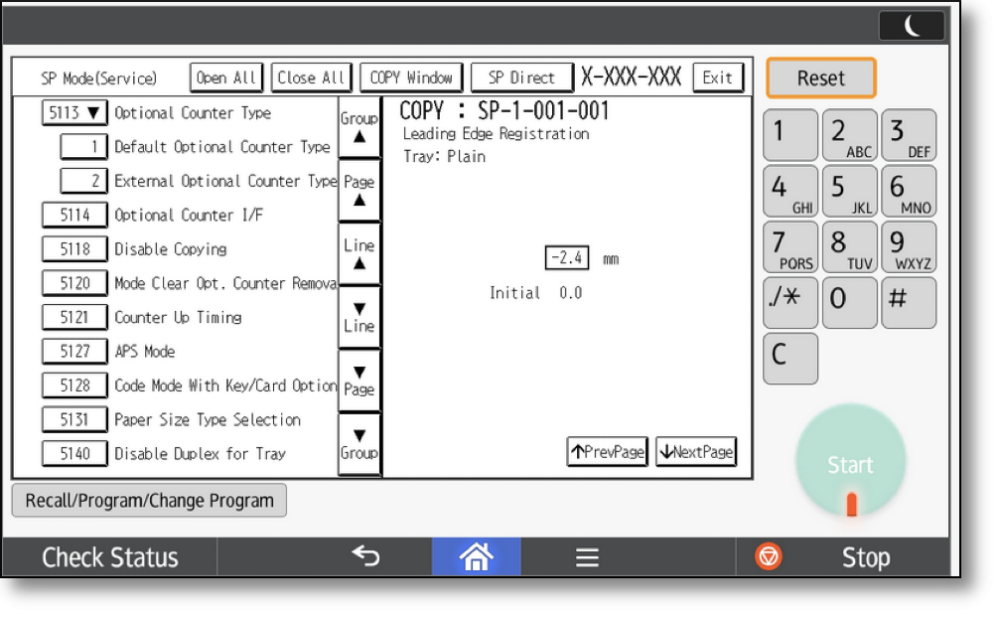Tap the Stop text label
The height and width of the screenshot is (617, 1000).
[x=865, y=558]
